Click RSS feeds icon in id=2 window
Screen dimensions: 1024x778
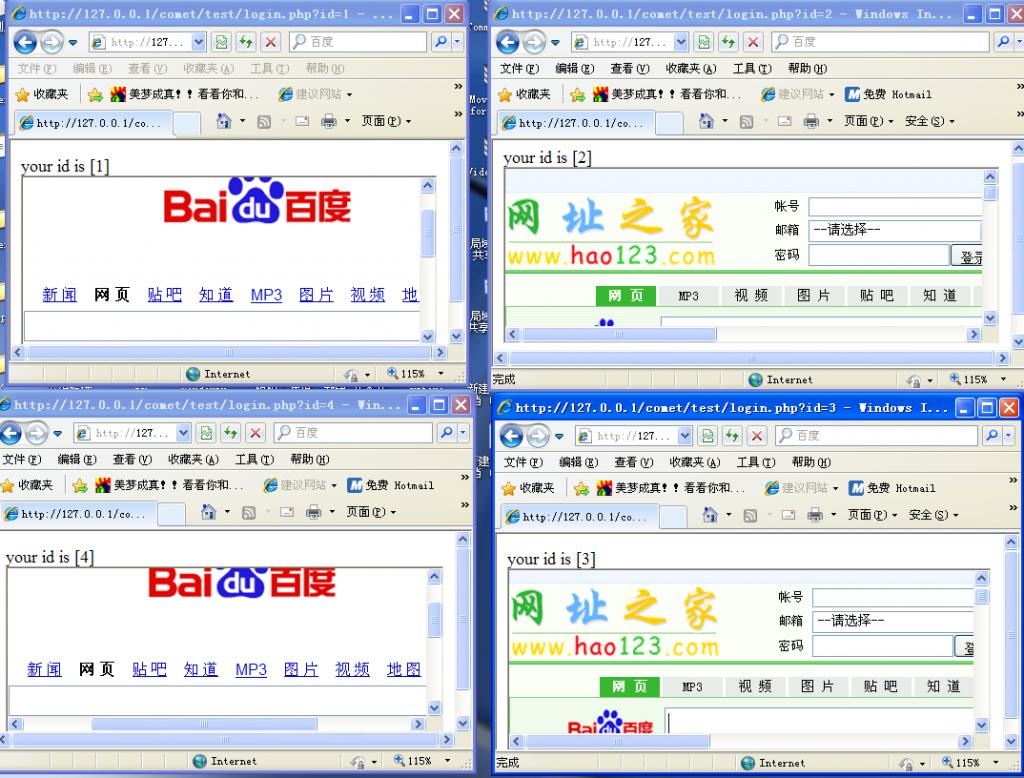click(746, 122)
